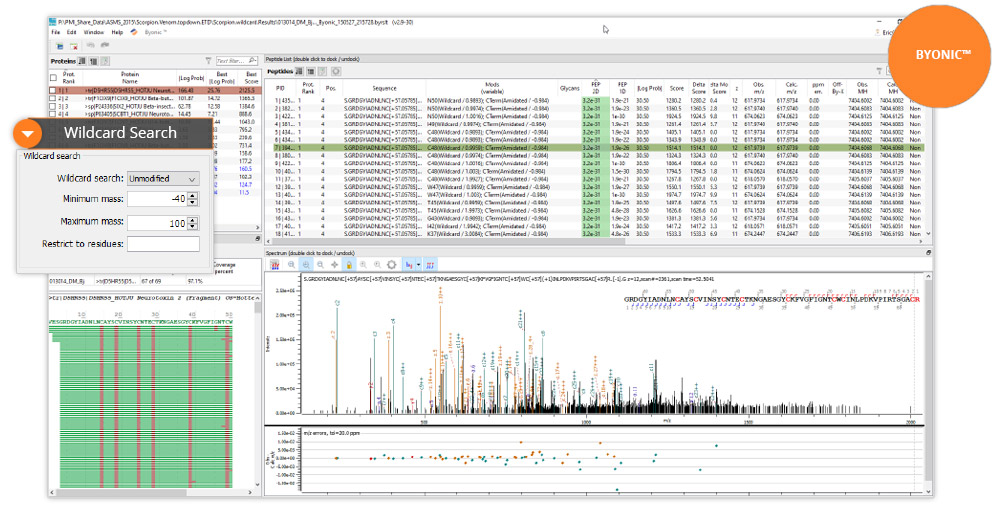The height and width of the screenshot is (515, 1000).
Task: Click the Byonic logo icon in menu bar
Action: click(135, 32)
